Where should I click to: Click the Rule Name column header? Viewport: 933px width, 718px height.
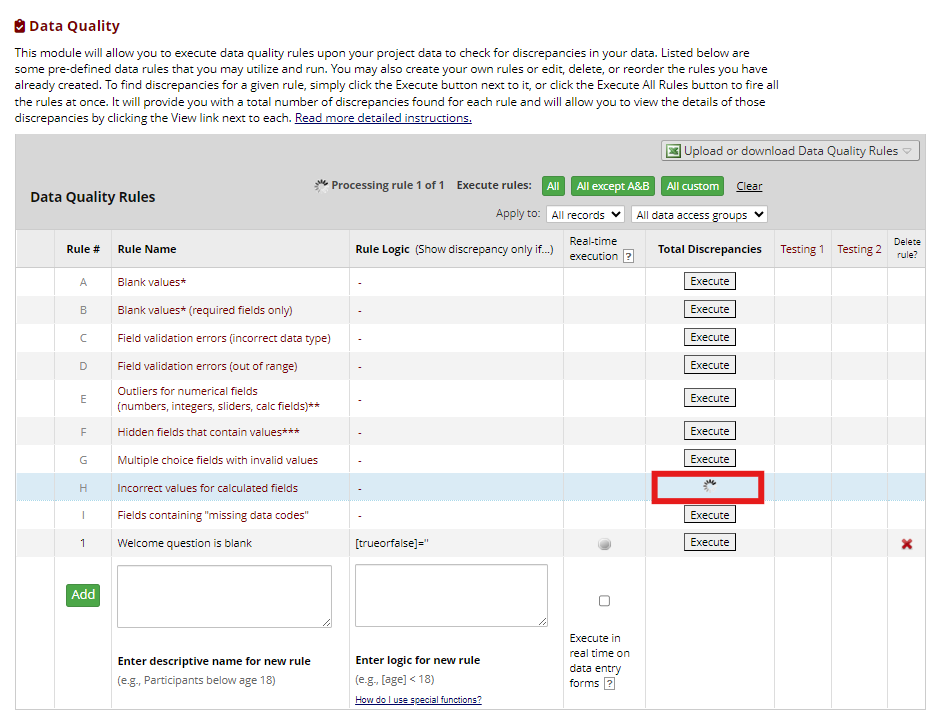(147, 249)
